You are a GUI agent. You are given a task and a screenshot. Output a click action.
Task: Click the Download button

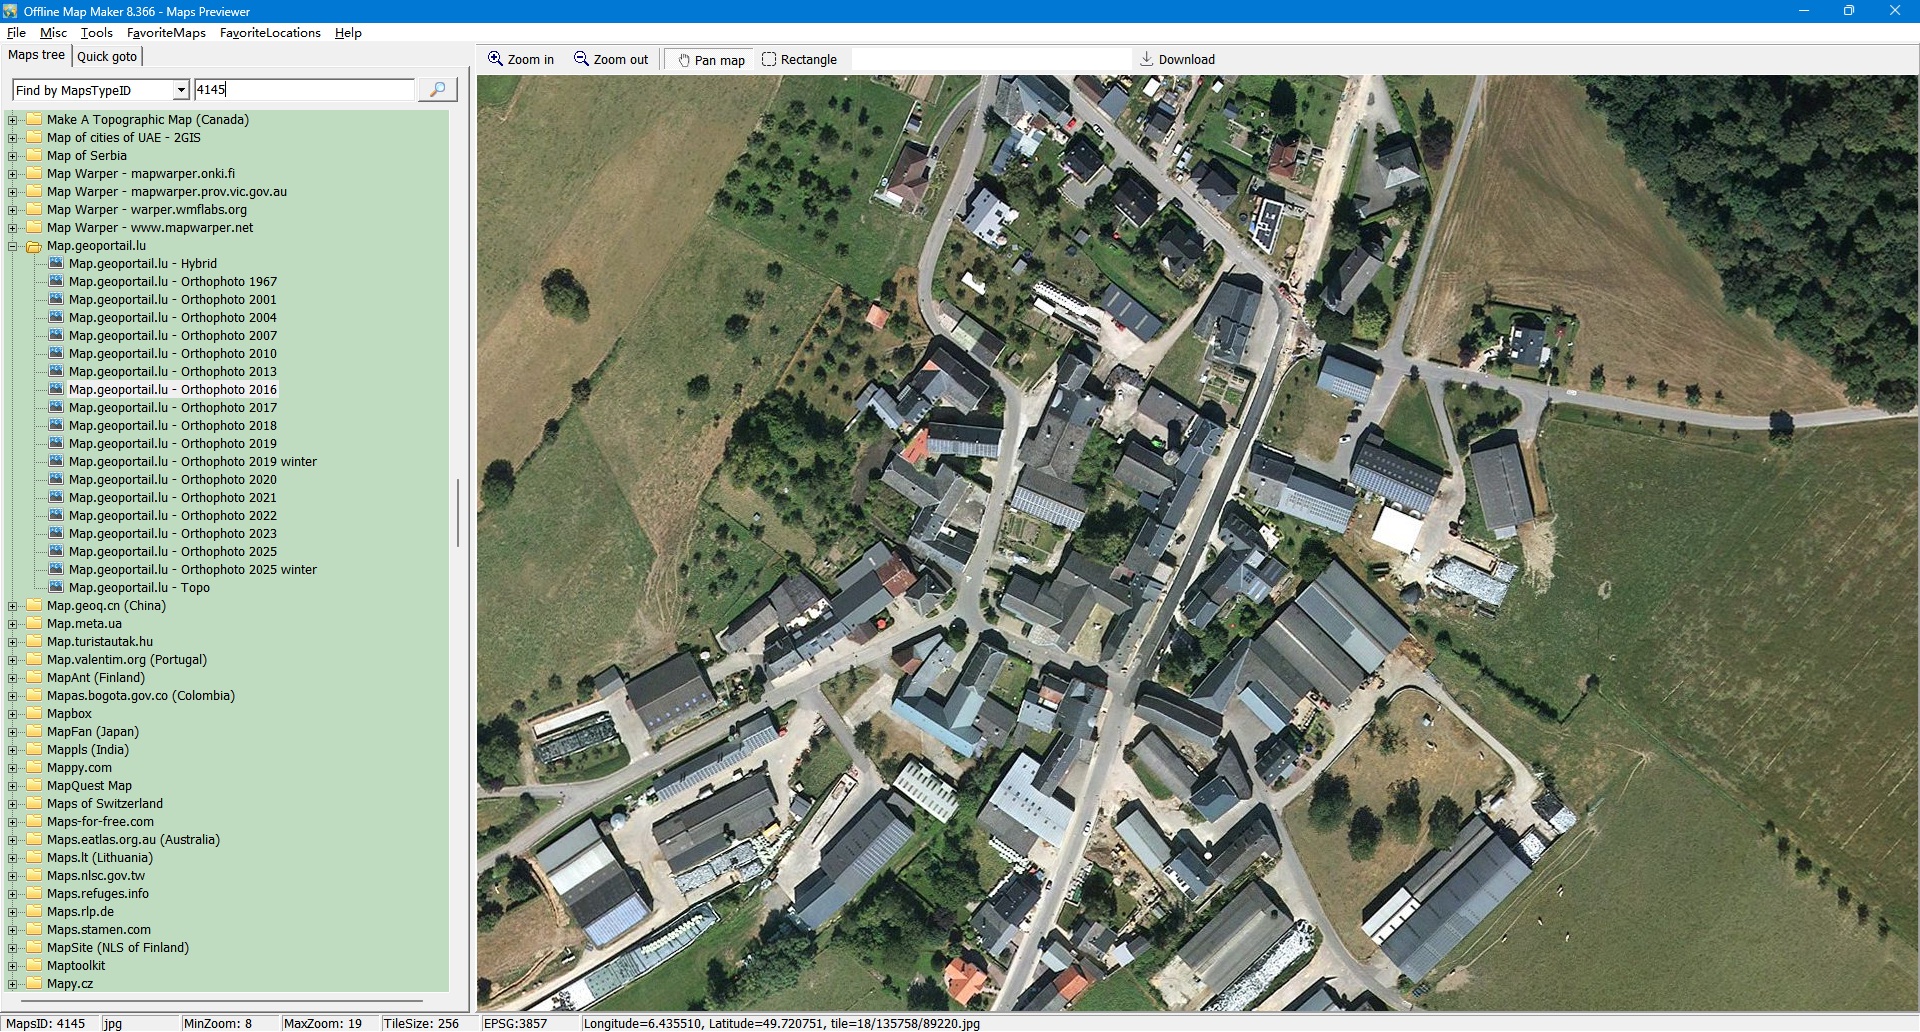1177,60
